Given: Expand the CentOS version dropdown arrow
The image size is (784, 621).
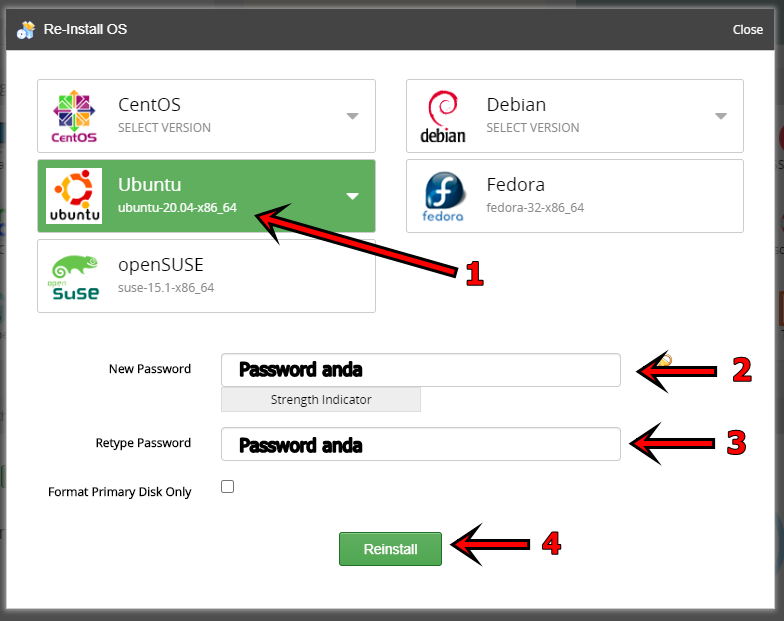Looking at the screenshot, I should [352, 116].
